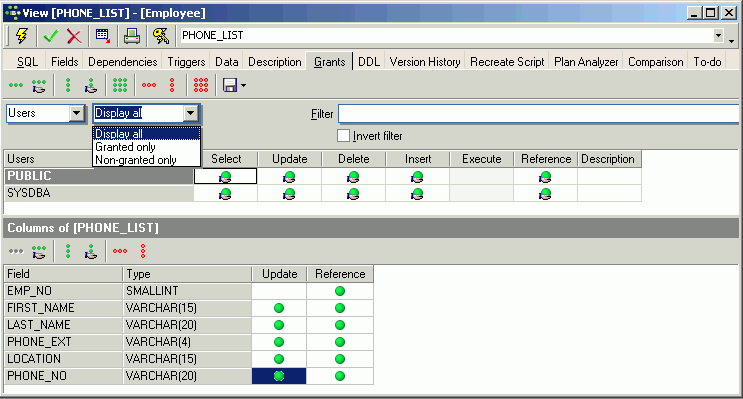
Task: Select the LAST_NAME field row
Action: (63, 325)
